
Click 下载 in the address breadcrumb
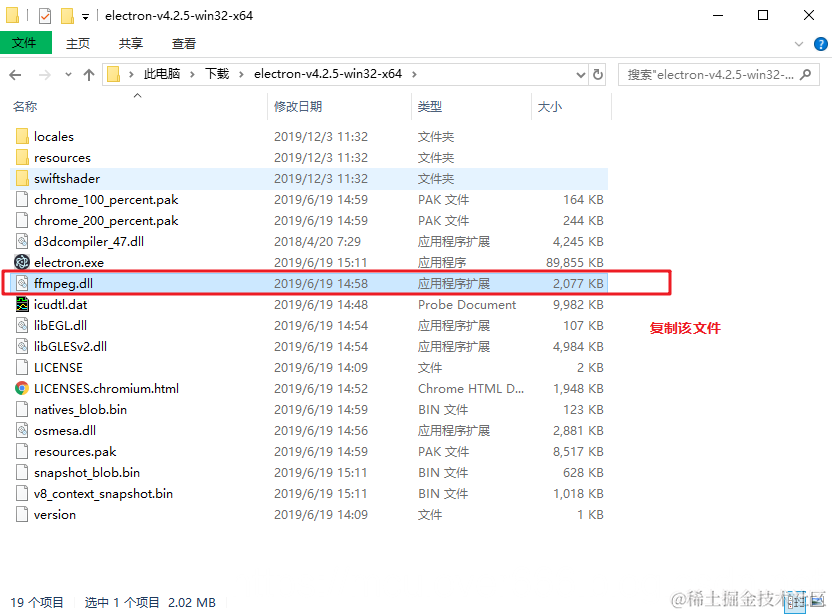coord(217,74)
